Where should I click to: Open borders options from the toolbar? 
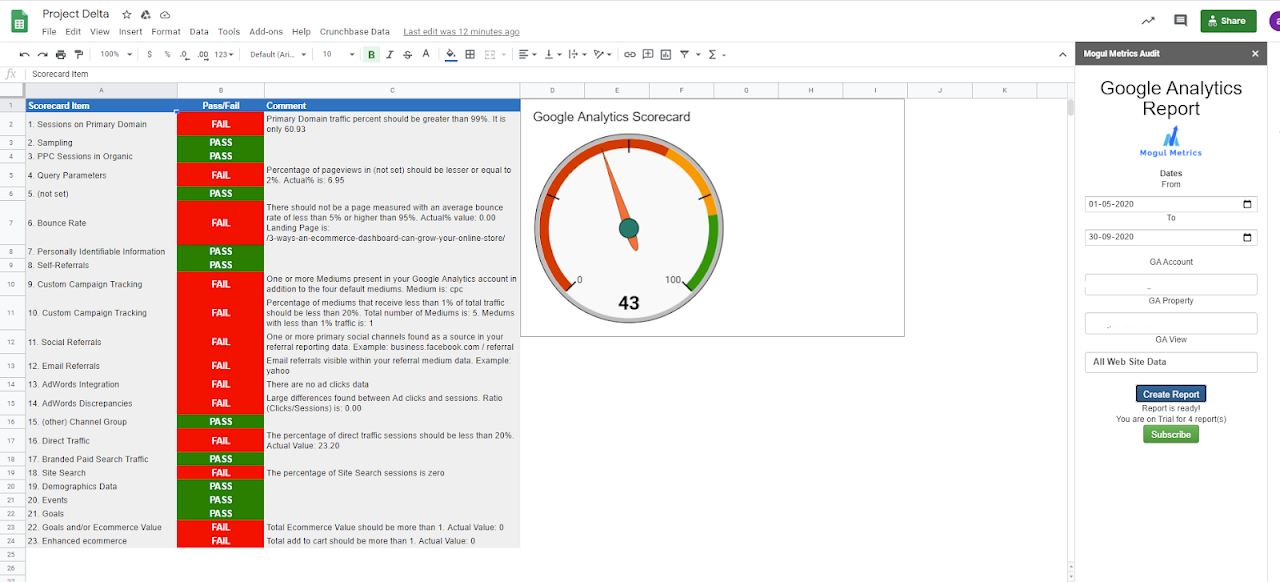(468, 55)
